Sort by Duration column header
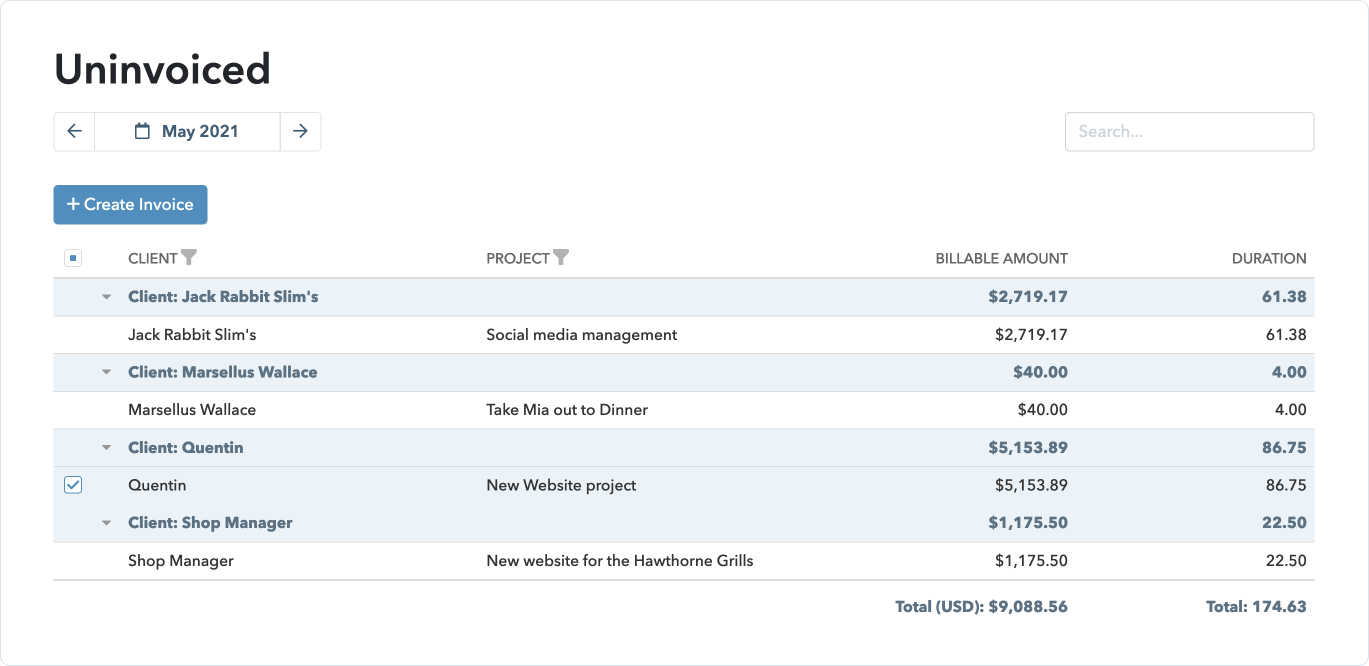This screenshot has width=1369, height=666. coord(1269,258)
